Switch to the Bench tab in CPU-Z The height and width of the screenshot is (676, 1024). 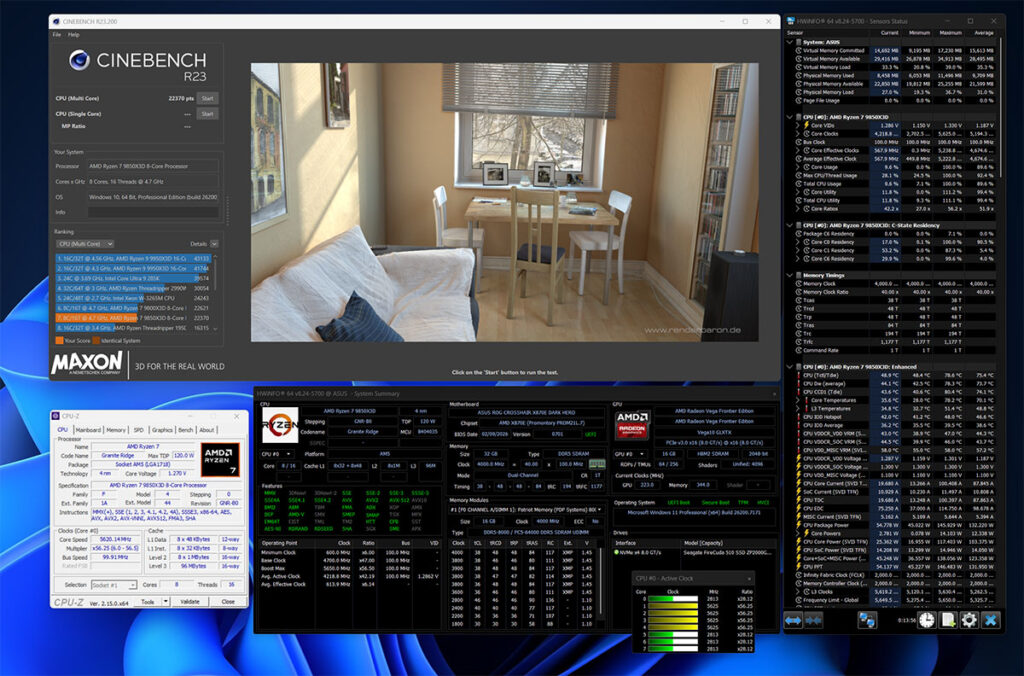pos(187,430)
